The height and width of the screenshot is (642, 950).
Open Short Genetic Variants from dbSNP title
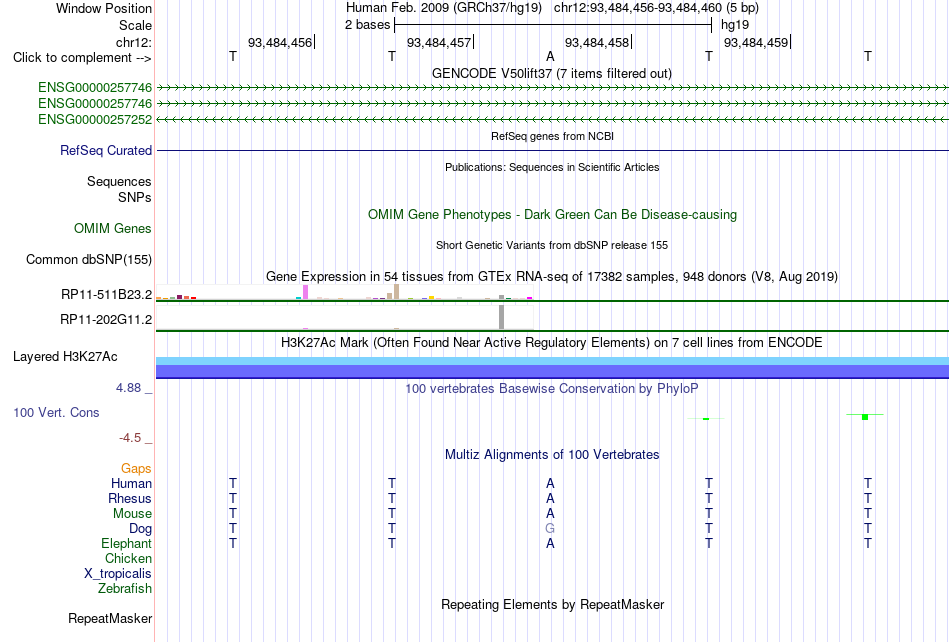552,245
